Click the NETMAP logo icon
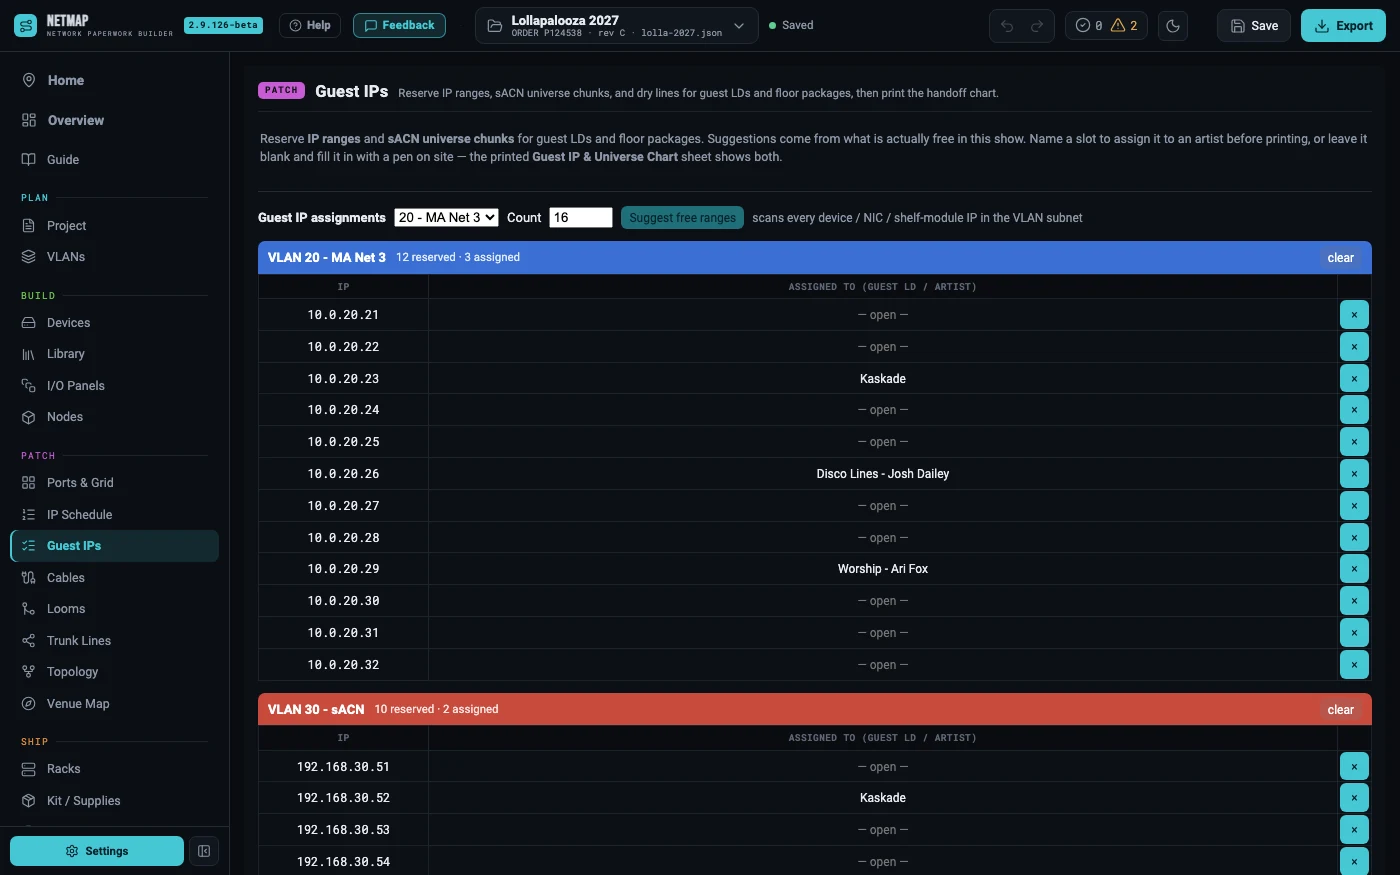 [26, 25]
